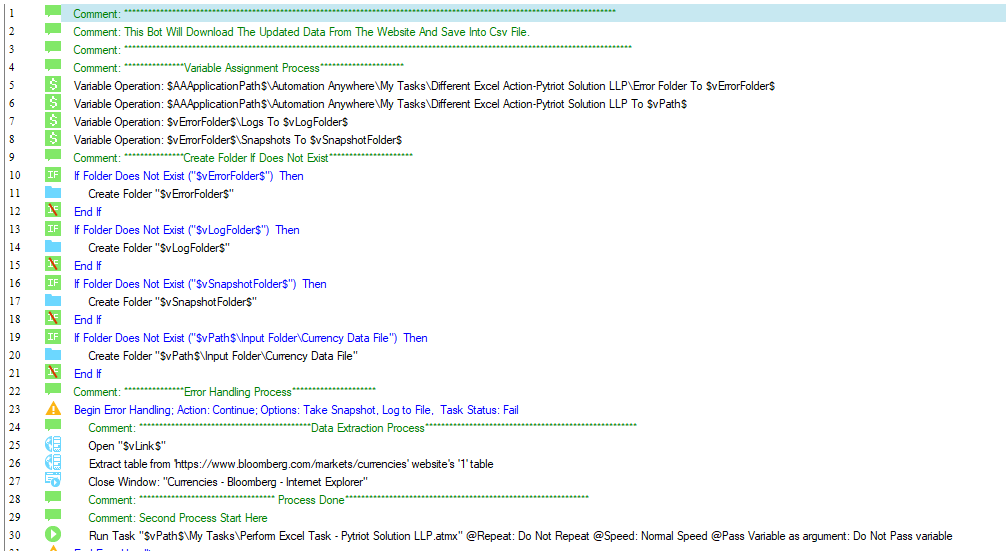Image resolution: width=1006 pixels, height=551 pixels.
Task: Click the web icon for Extract table command
Action: pyautogui.click(x=53, y=462)
